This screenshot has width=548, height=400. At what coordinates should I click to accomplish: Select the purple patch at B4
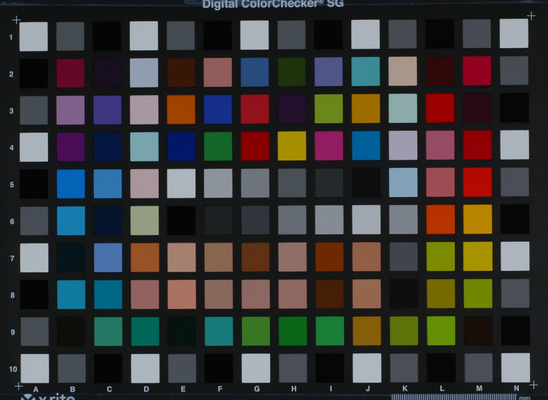pyautogui.click(x=71, y=147)
